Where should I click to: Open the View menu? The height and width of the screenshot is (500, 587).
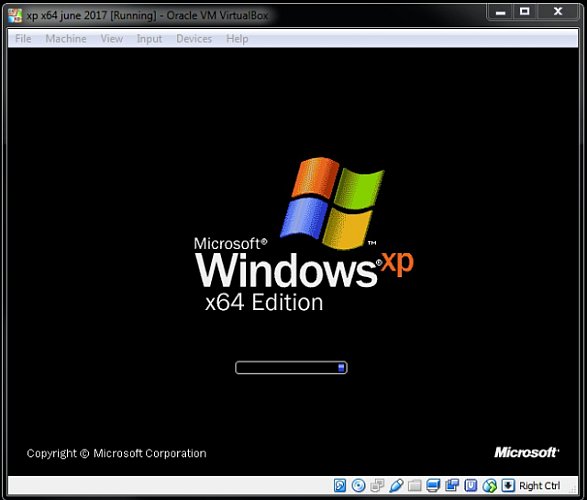pyautogui.click(x=112, y=39)
